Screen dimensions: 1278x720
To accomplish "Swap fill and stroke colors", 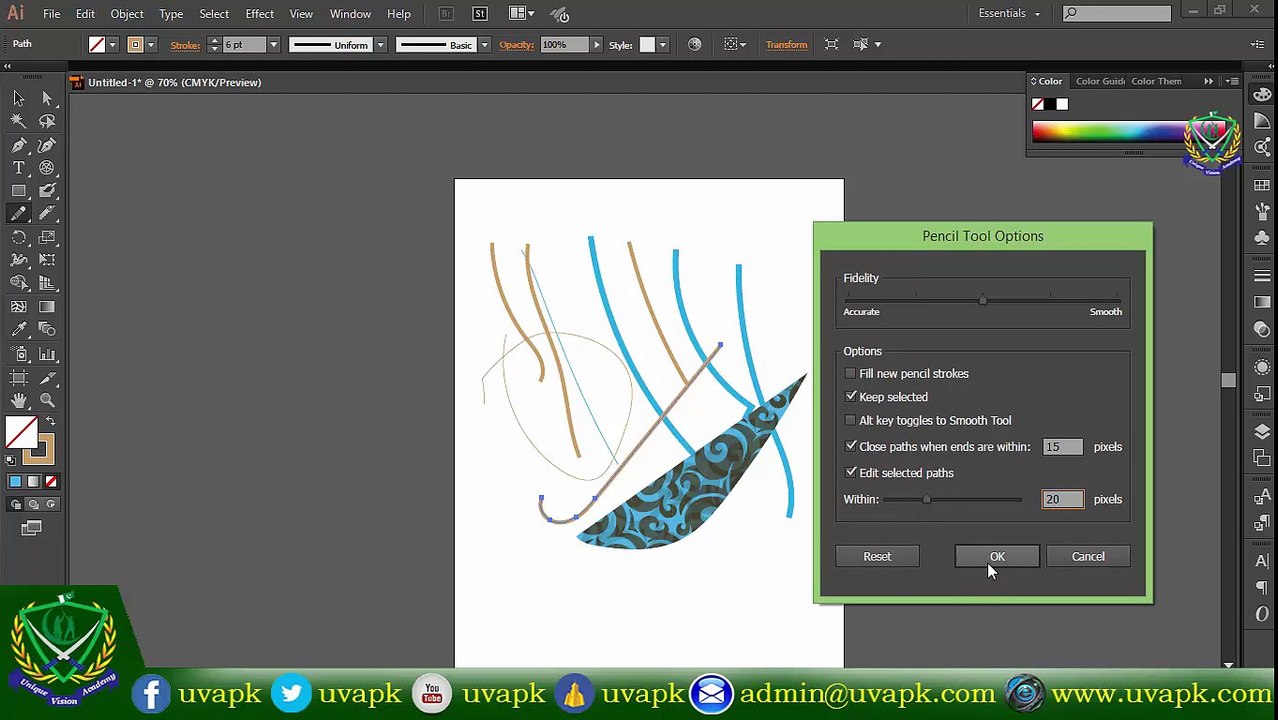I will coord(50,423).
